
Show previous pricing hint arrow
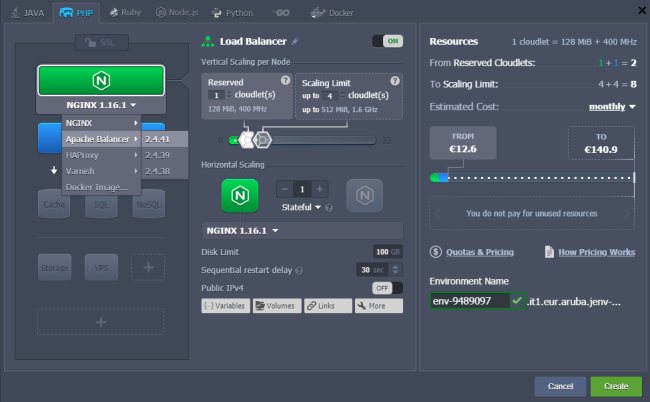coord(437,213)
